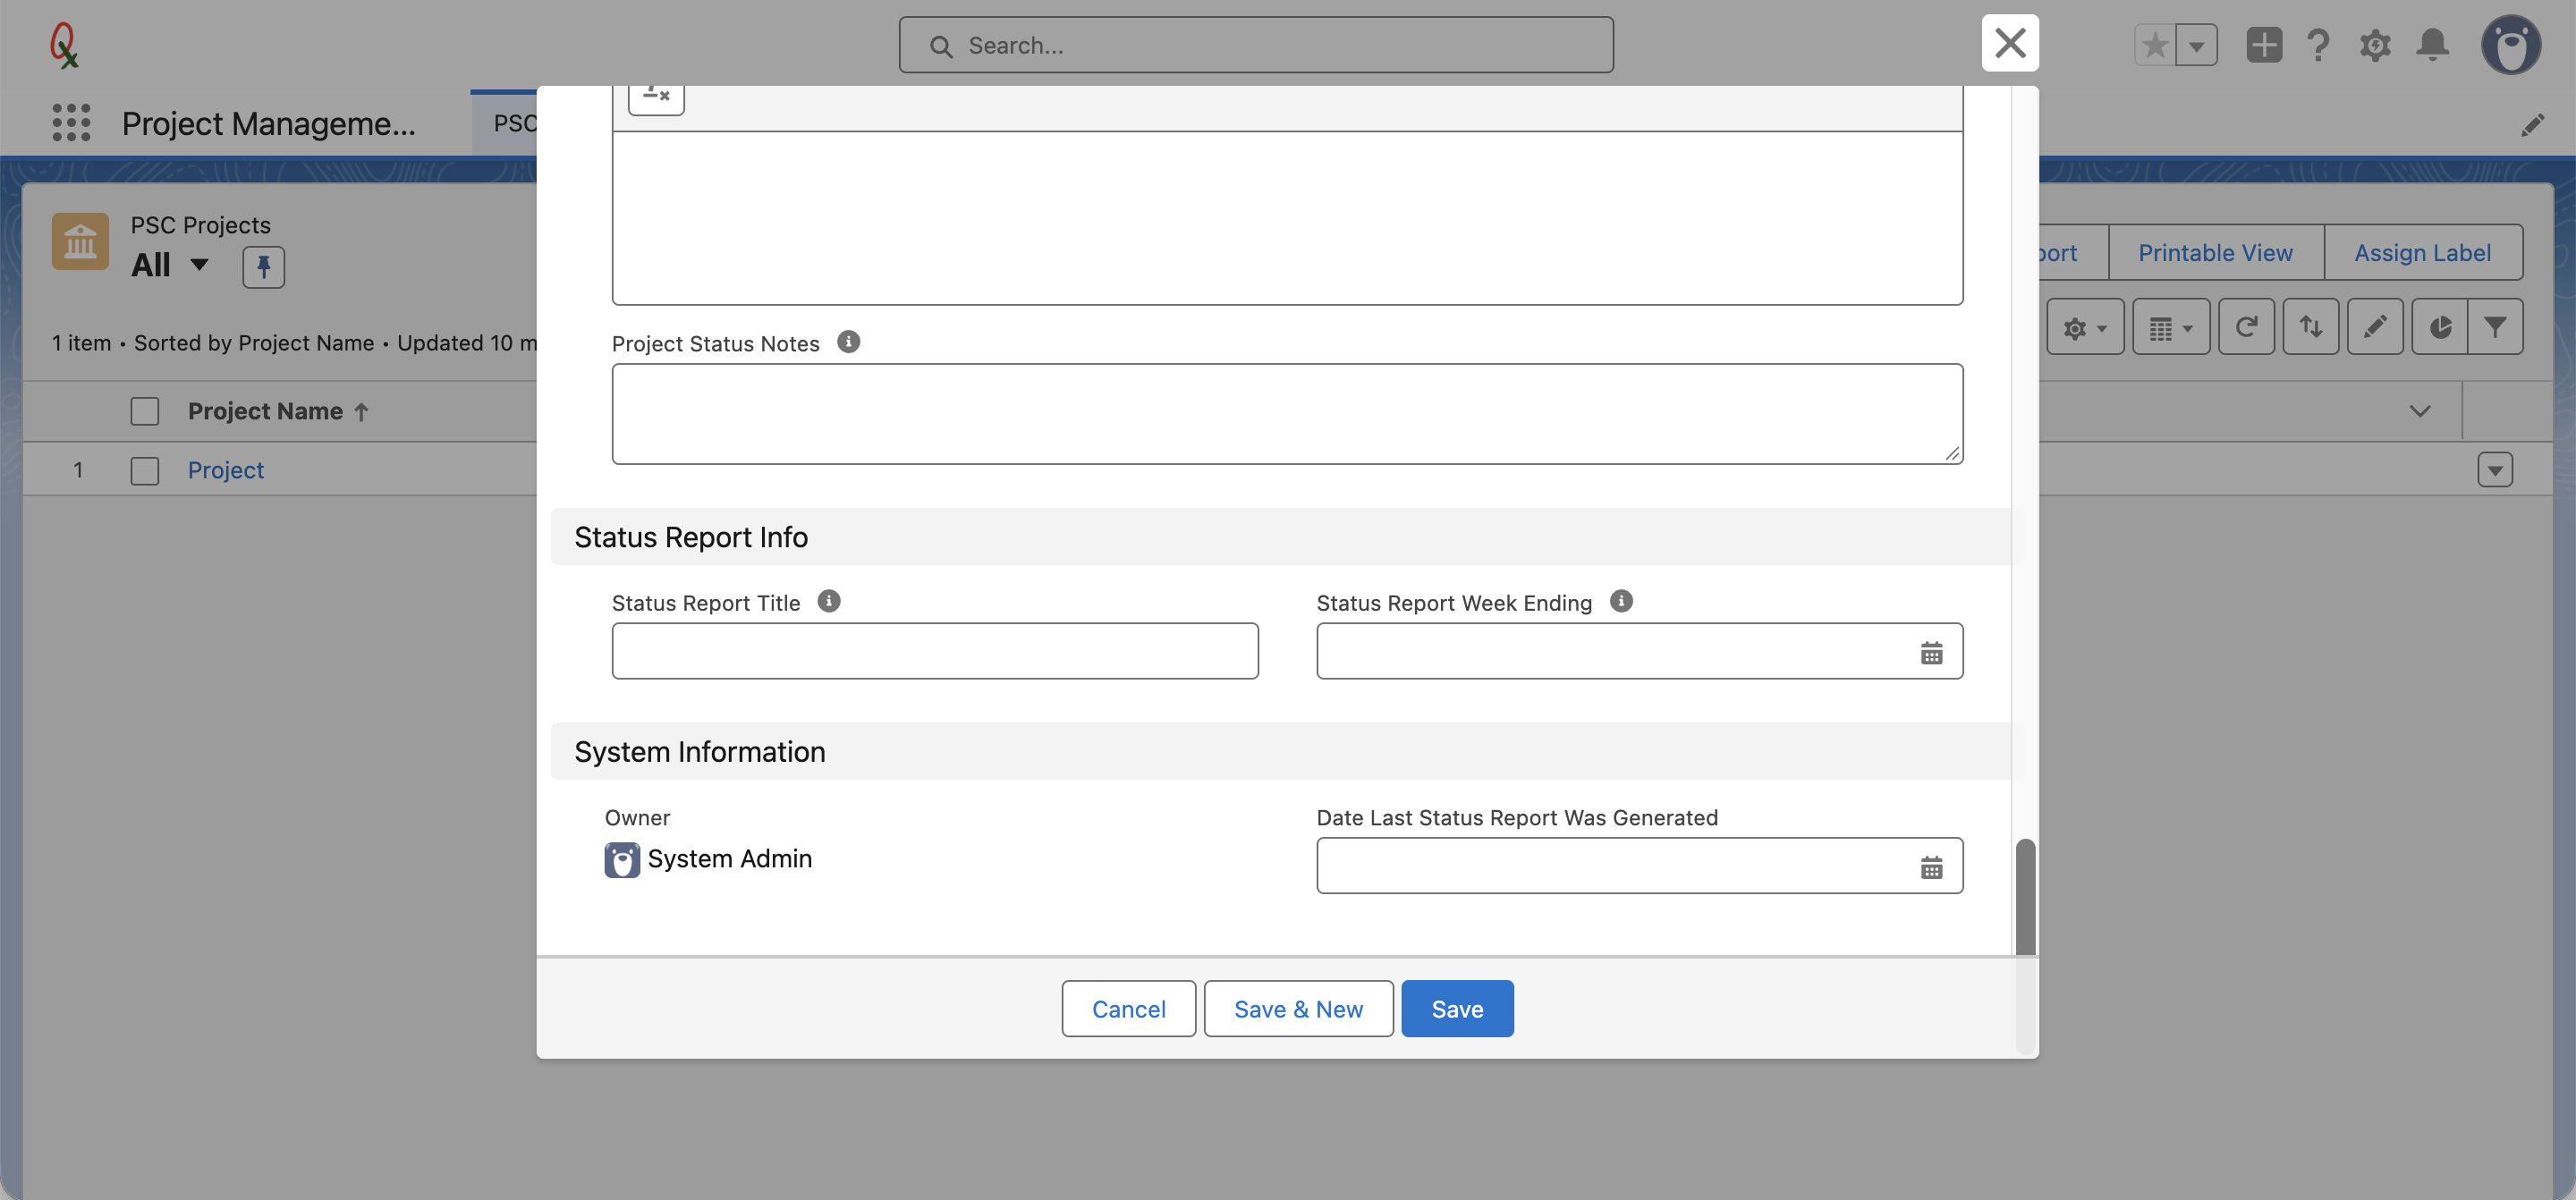Open list view controls gear dropdown
This screenshot has height=1200, width=2576.
(2085, 327)
